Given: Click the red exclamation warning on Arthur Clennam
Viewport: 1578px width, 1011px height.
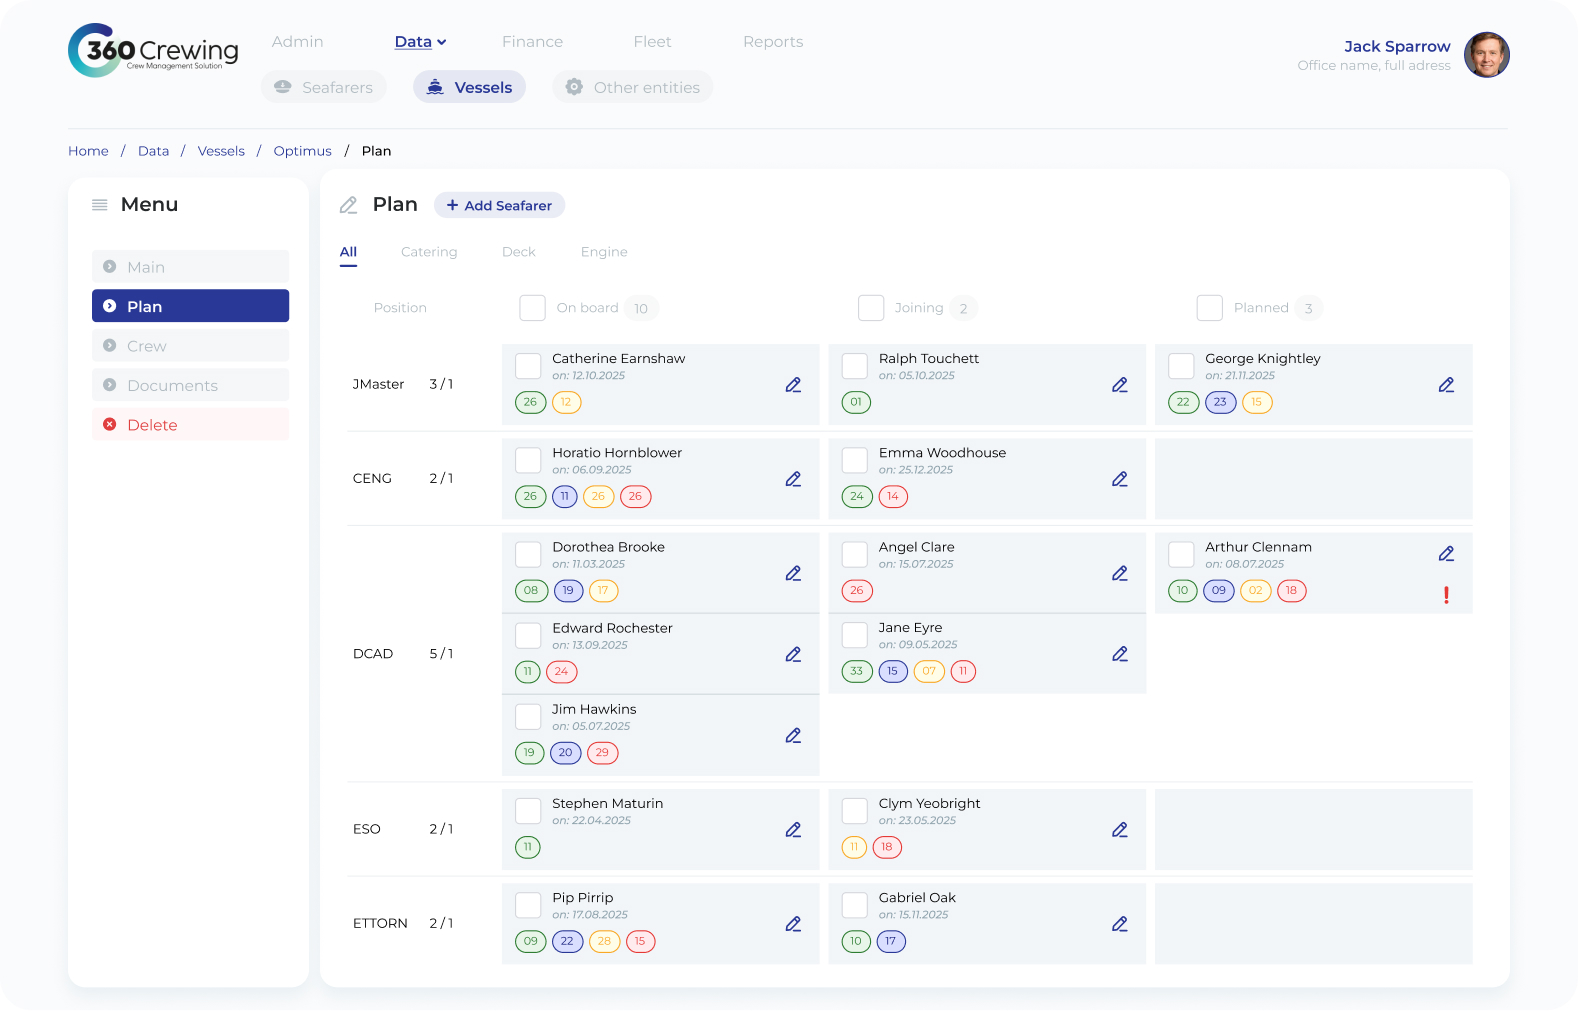Looking at the screenshot, I should coord(1446,595).
